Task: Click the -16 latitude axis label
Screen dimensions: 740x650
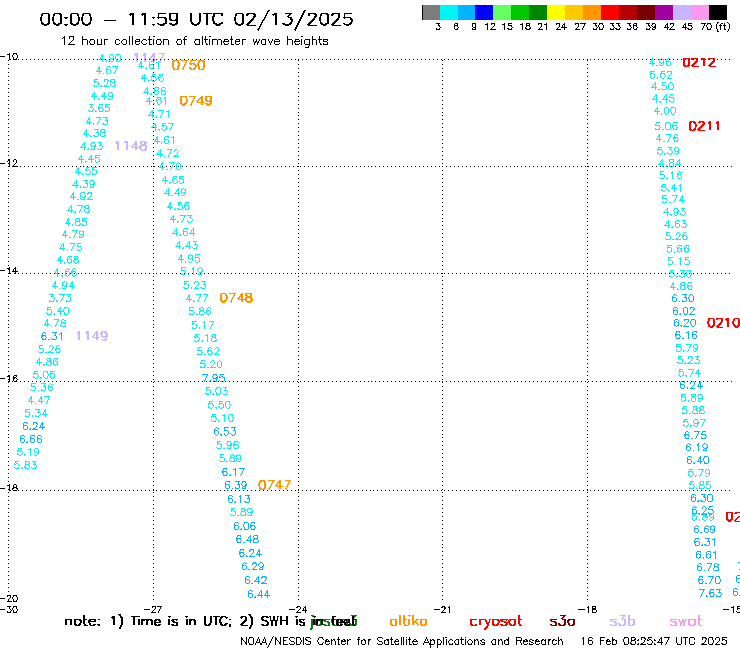Action: click(9, 379)
